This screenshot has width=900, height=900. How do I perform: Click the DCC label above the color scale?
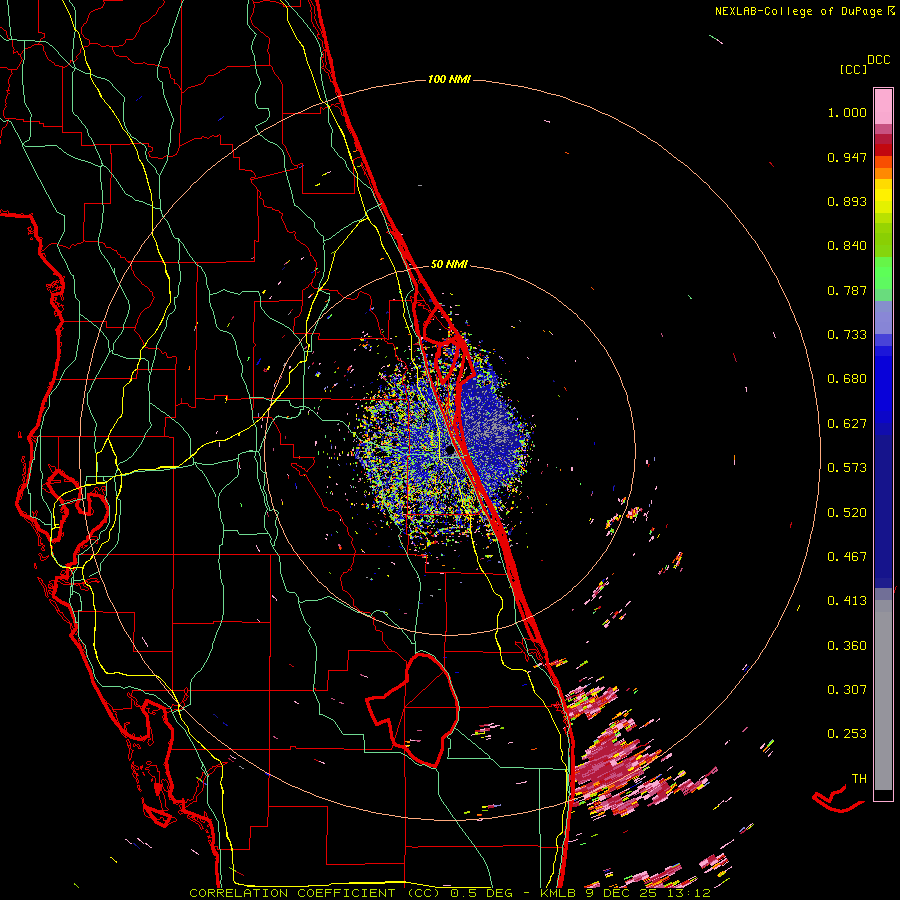click(879, 60)
